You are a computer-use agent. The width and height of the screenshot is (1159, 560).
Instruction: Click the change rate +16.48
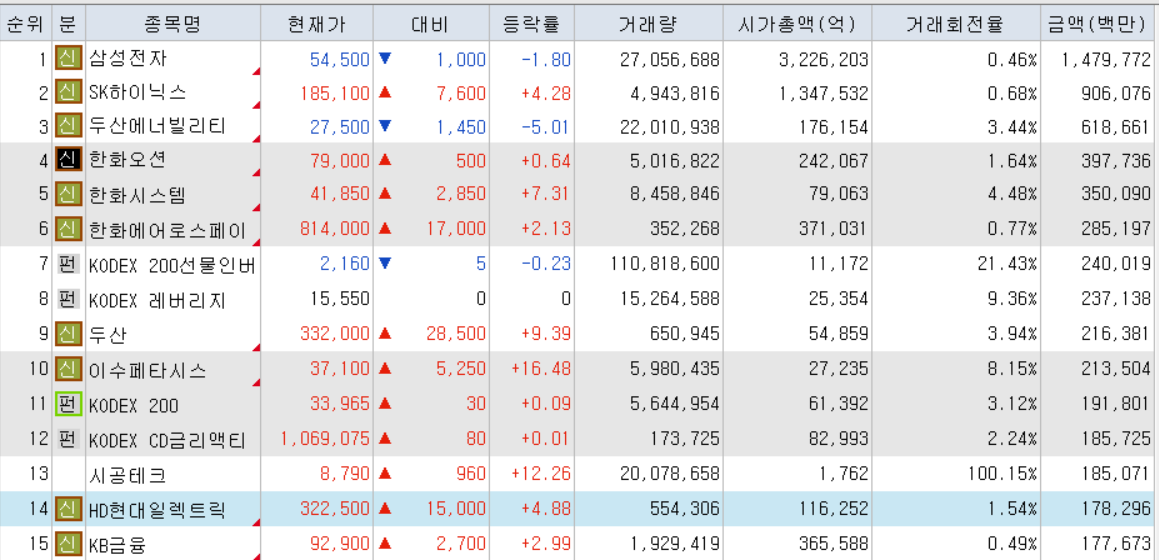pyautogui.click(x=541, y=369)
